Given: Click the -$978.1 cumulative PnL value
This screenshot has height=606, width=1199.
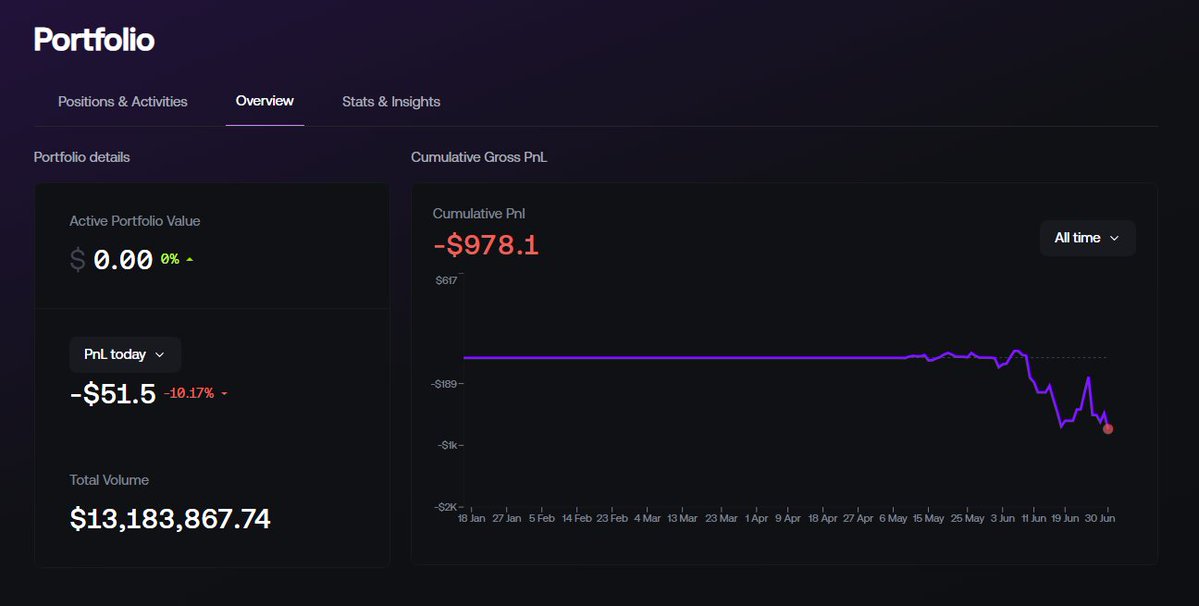Looking at the screenshot, I should (x=486, y=245).
